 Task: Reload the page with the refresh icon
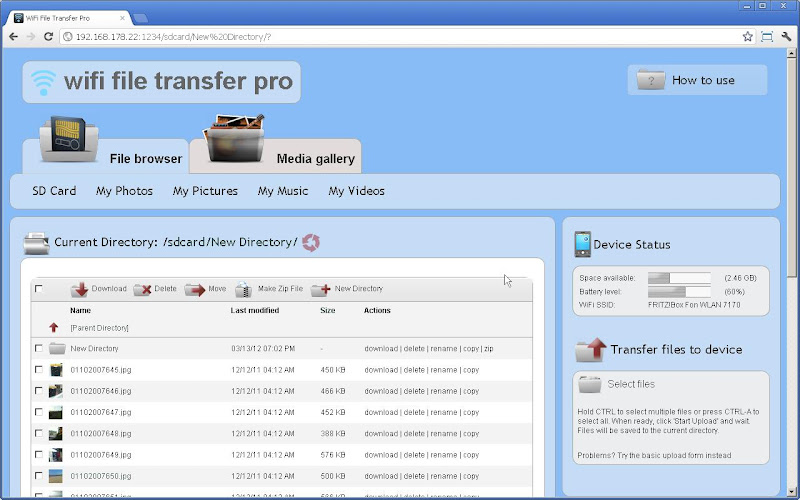point(48,37)
